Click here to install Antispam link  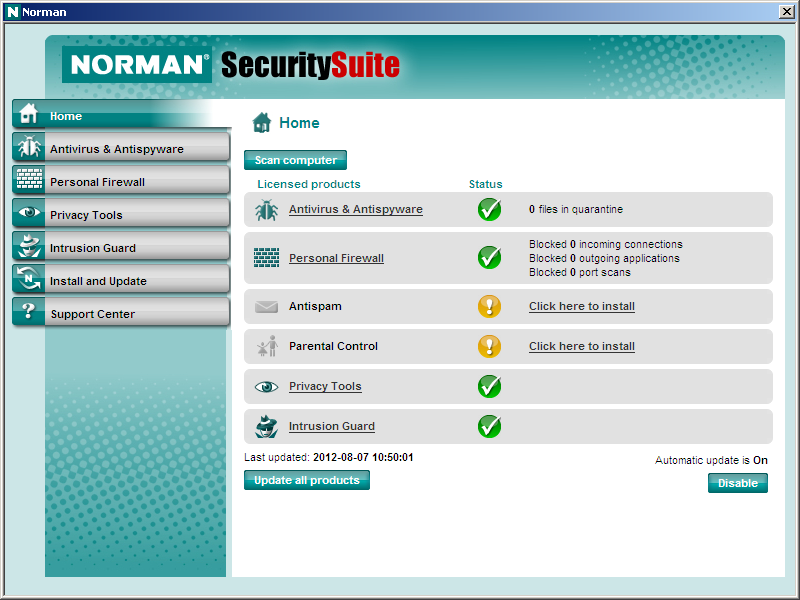pyautogui.click(x=581, y=307)
